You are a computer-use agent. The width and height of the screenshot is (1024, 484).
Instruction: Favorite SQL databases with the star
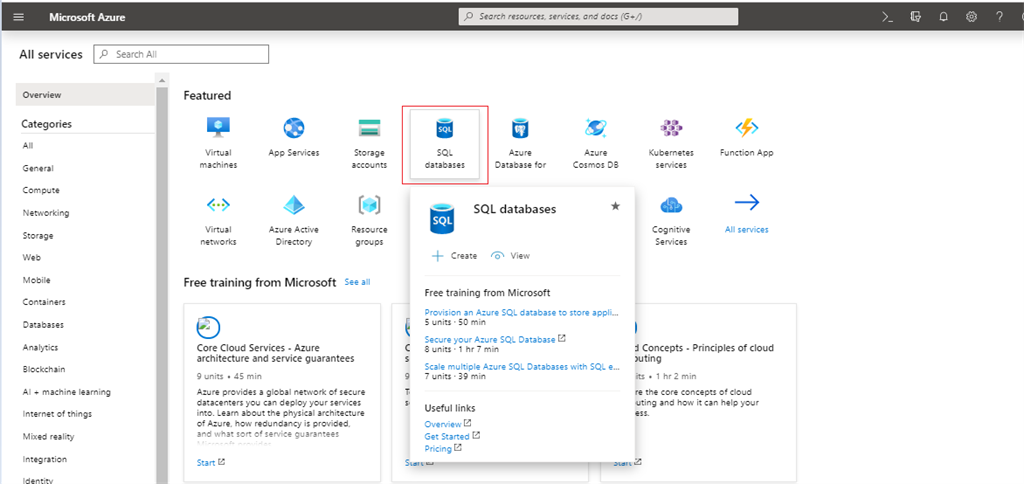[x=615, y=206]
